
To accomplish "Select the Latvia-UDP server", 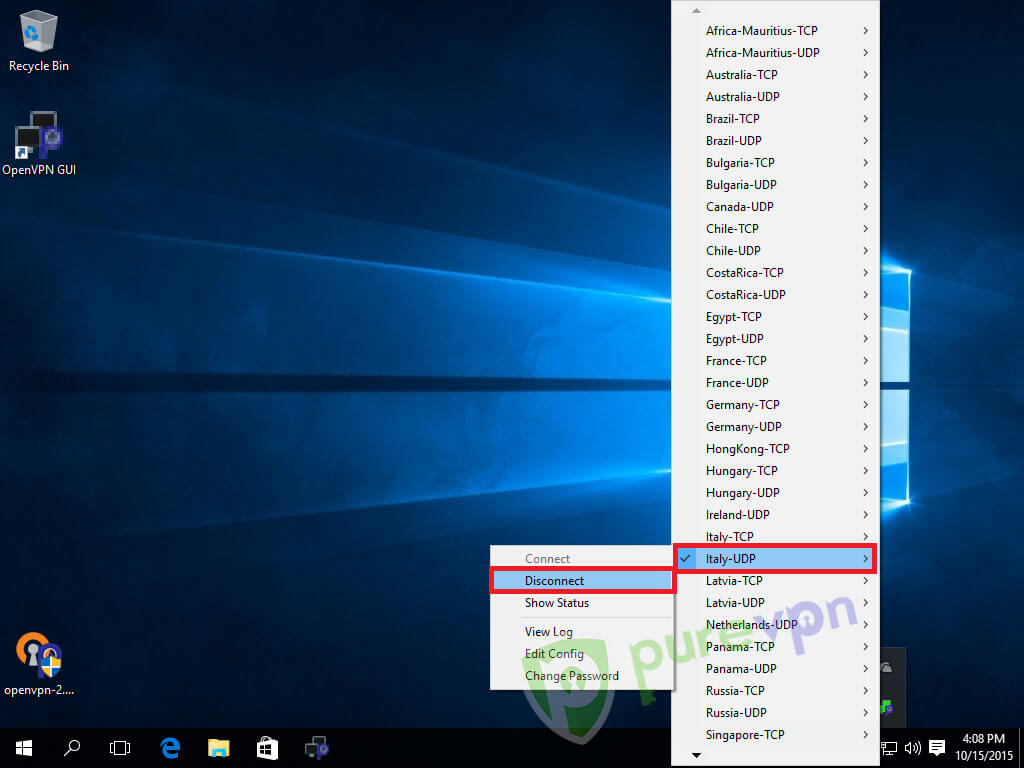I will 775,603.
